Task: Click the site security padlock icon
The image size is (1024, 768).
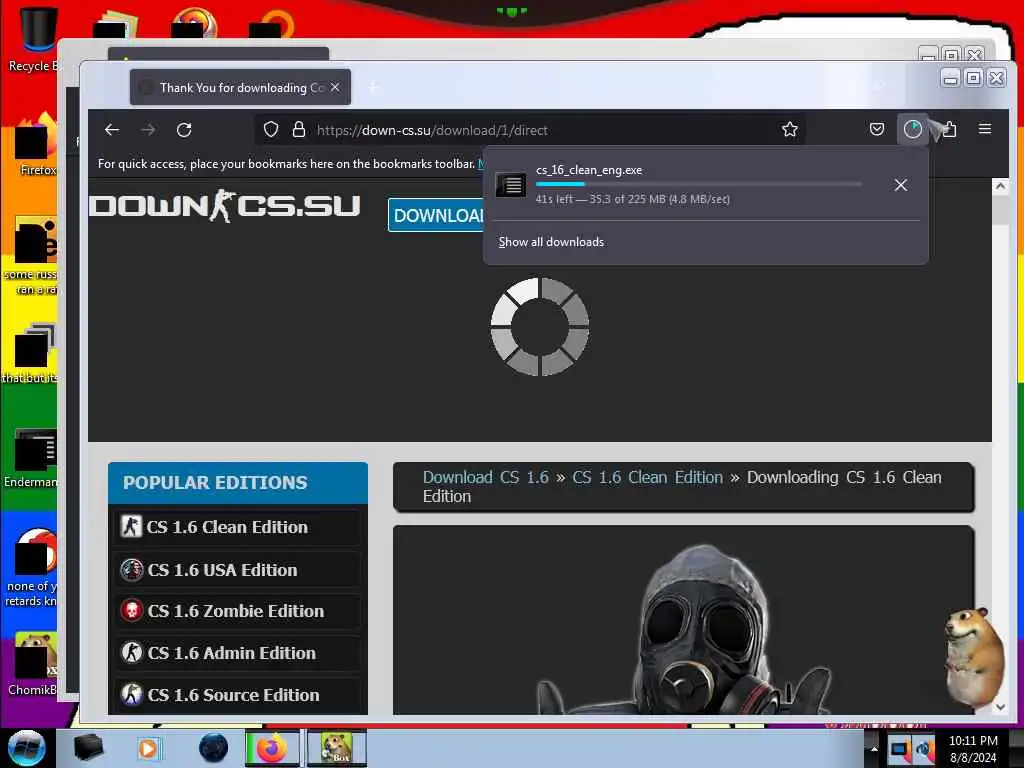Action: coord(299,130)
